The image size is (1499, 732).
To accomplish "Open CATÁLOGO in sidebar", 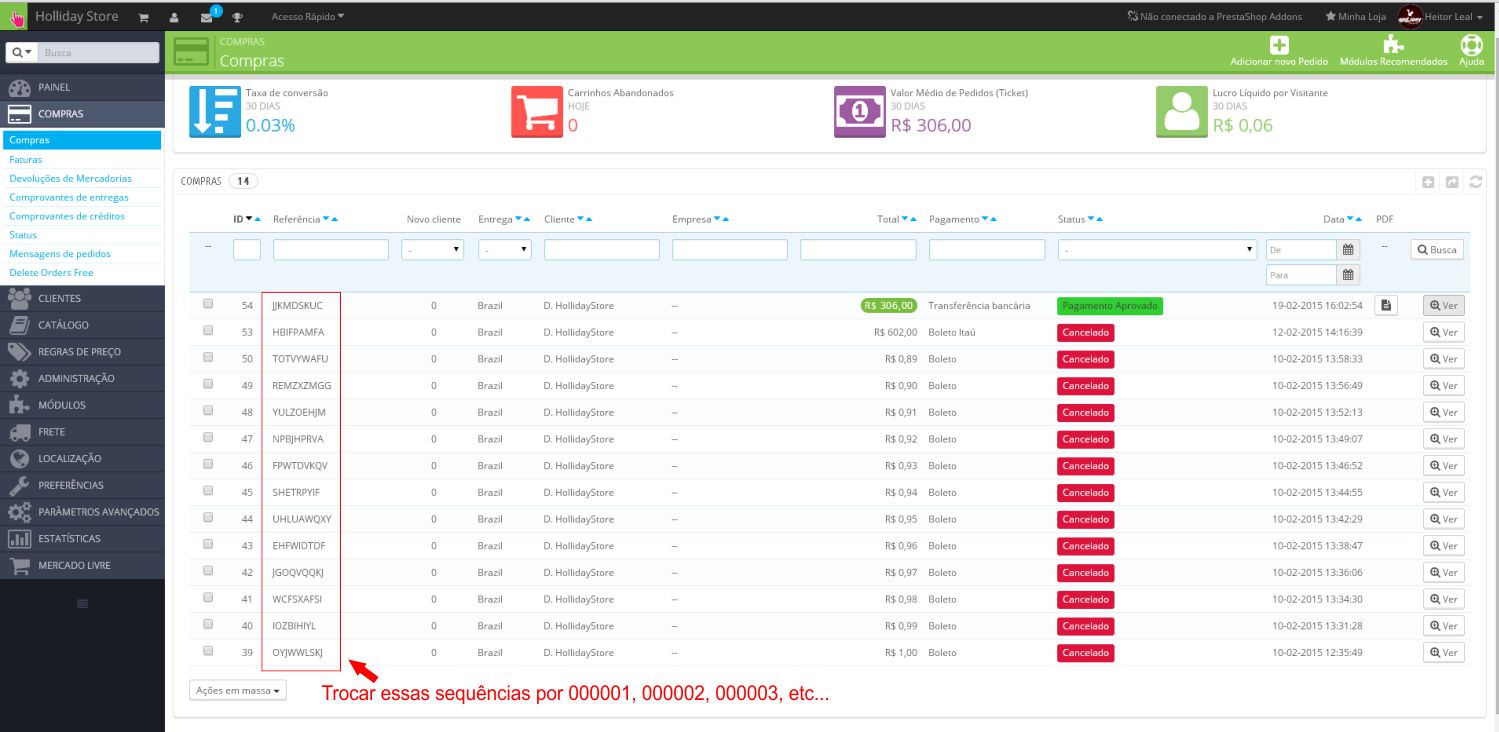I will click(x=82, y=325).
